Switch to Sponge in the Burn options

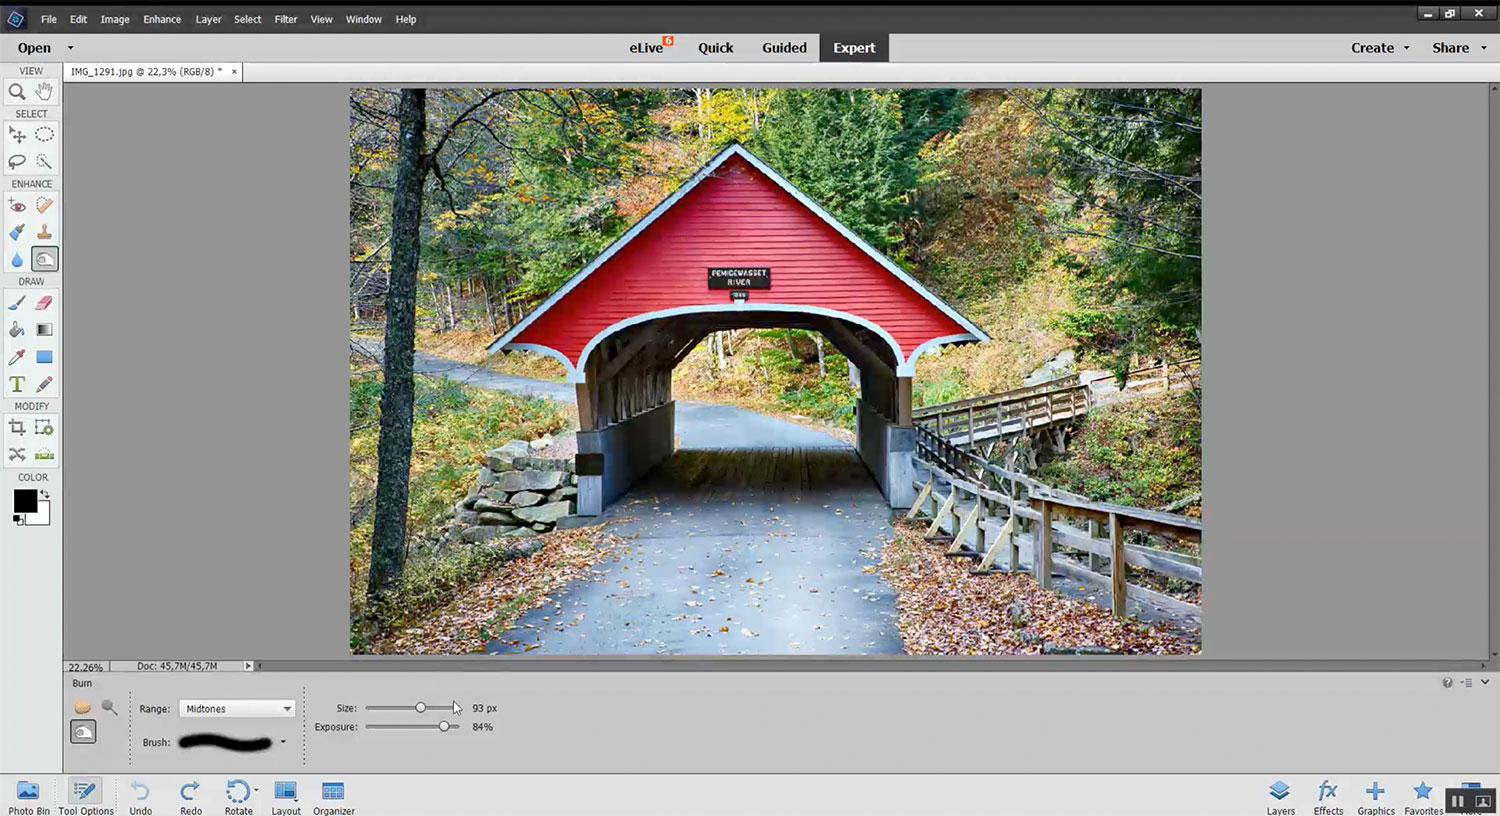point(83,708)
